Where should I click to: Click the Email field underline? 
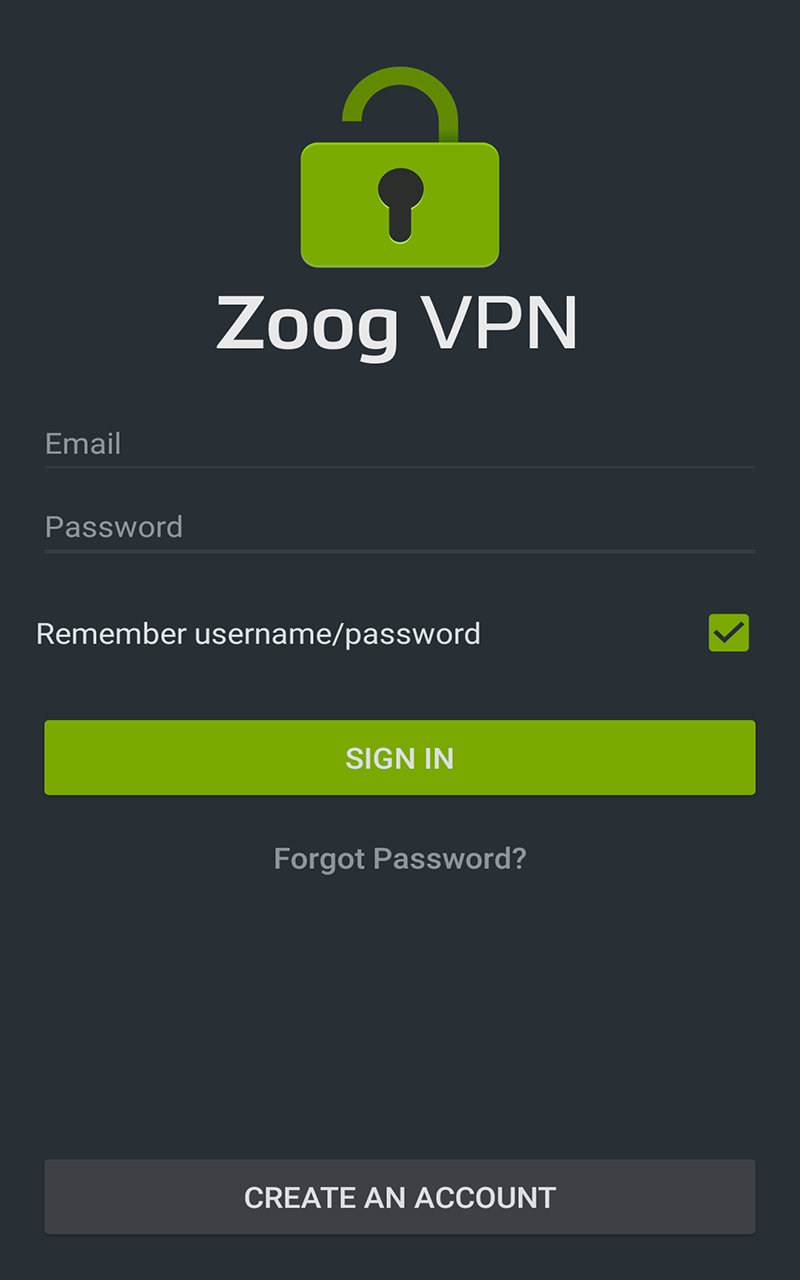point(400,465)
